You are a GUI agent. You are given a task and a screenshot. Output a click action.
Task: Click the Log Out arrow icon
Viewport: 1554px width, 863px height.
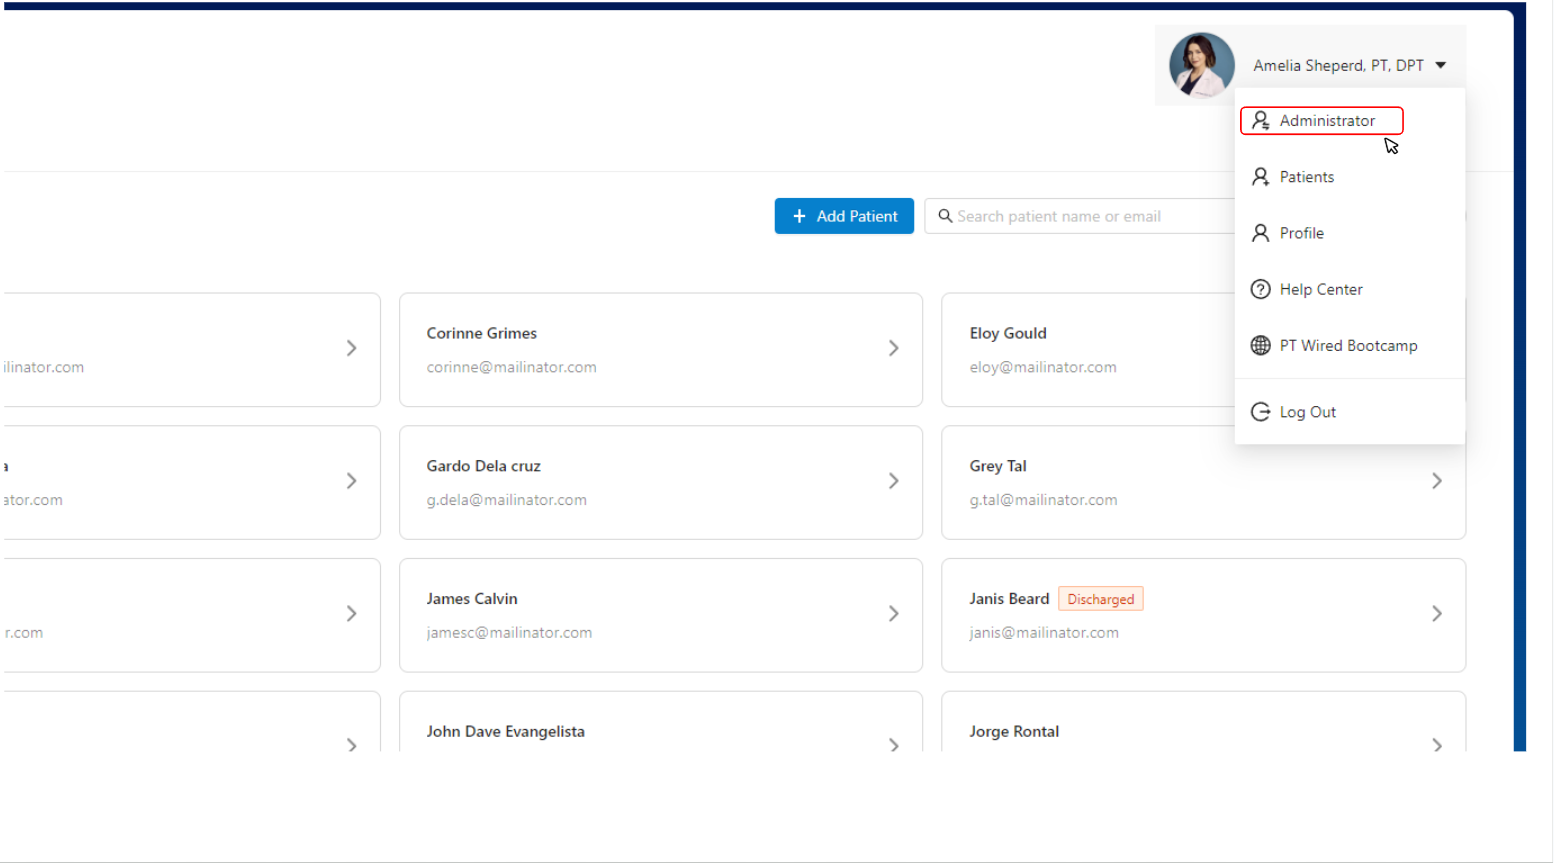1260,412
